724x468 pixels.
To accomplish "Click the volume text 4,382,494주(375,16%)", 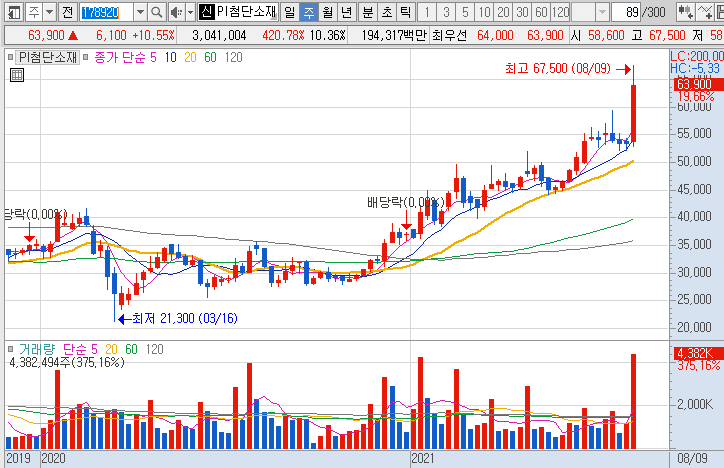I will point(67,362).
